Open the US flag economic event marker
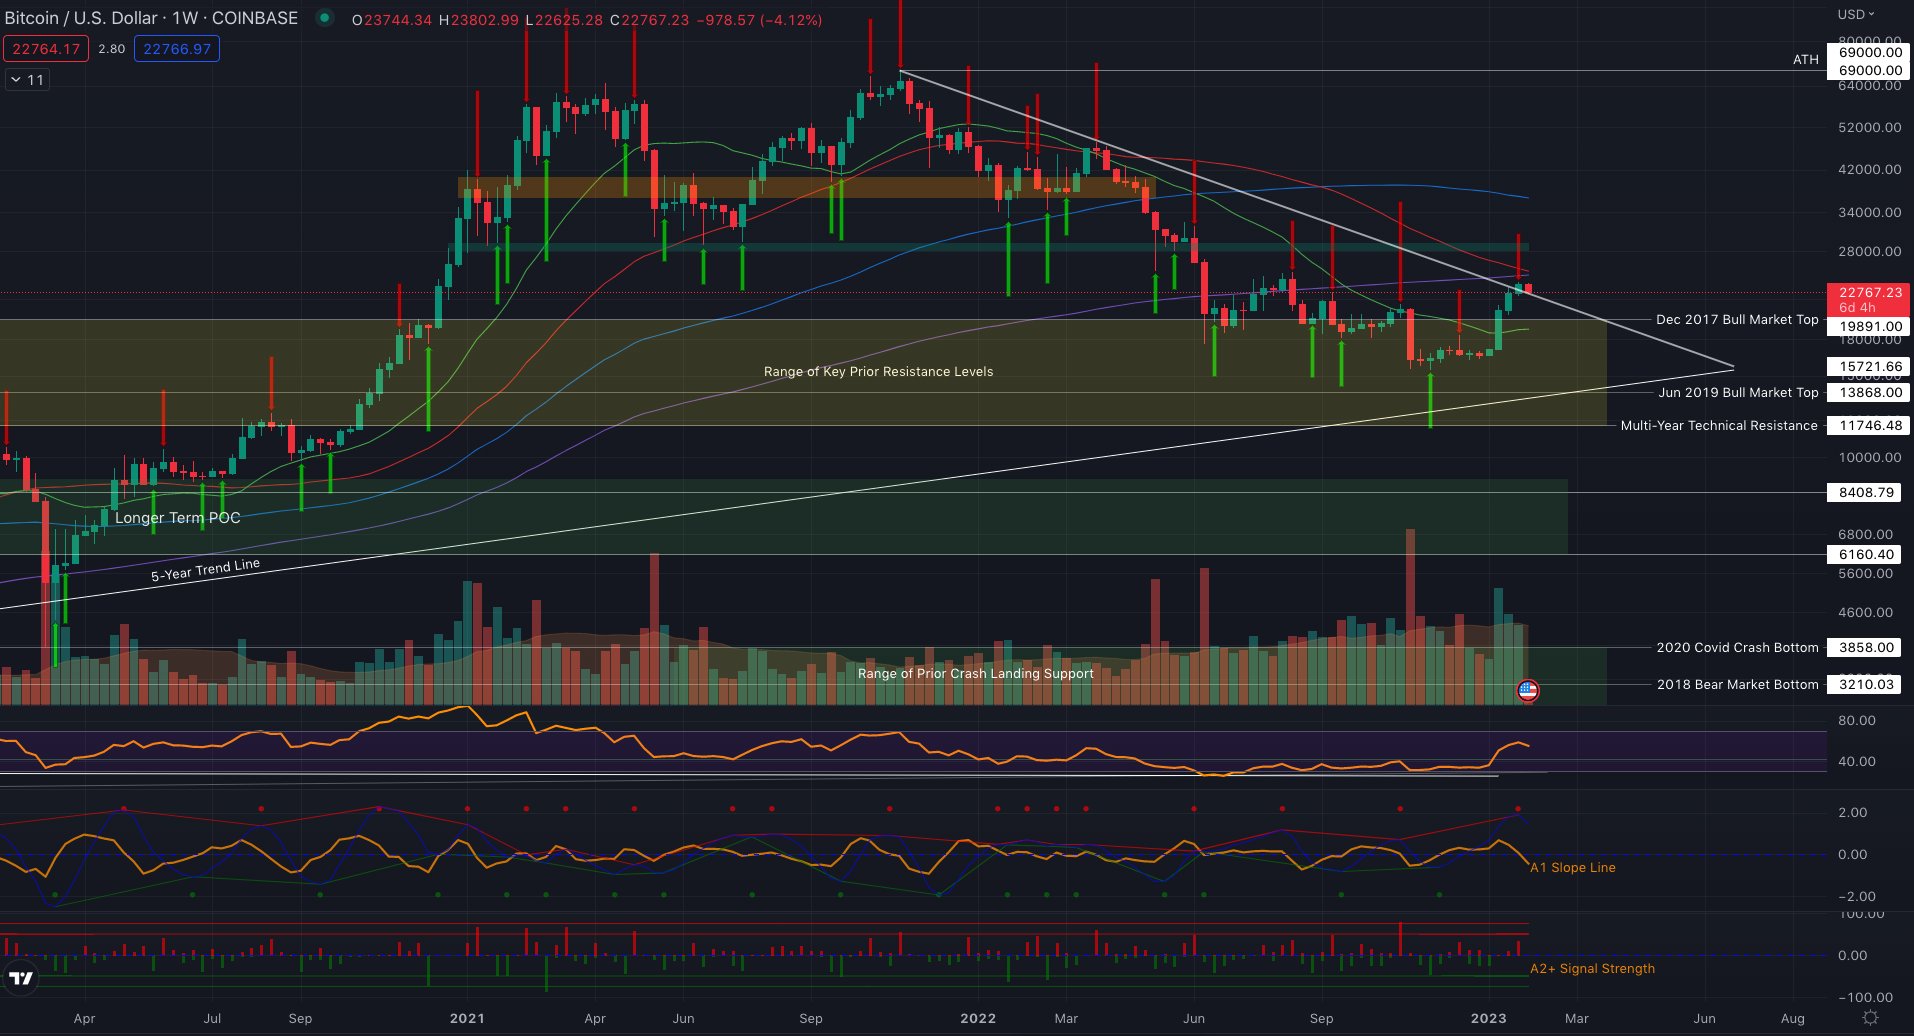This screenshot has height=1036, width=1914. 1527,690
